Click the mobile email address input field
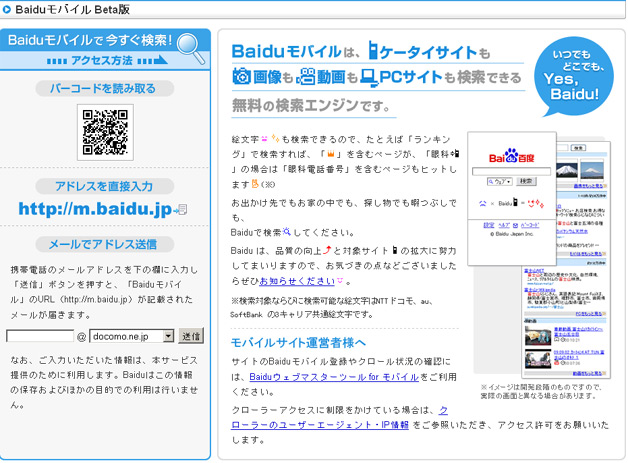The height and width of the screenshot is (463, 628). click(41, 336)
